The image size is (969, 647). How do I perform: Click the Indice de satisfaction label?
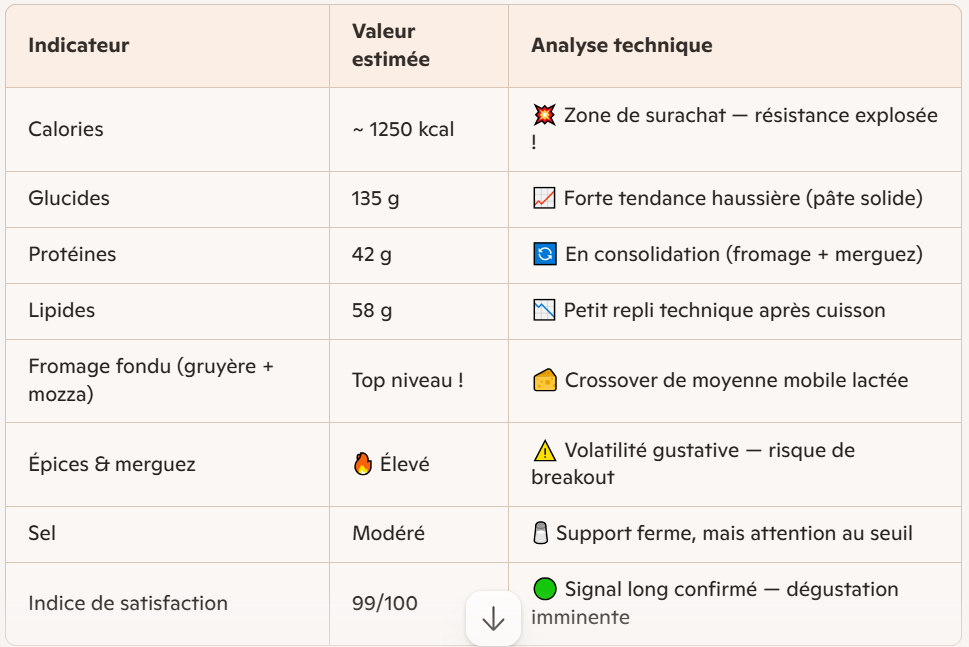tap(127, 603)
